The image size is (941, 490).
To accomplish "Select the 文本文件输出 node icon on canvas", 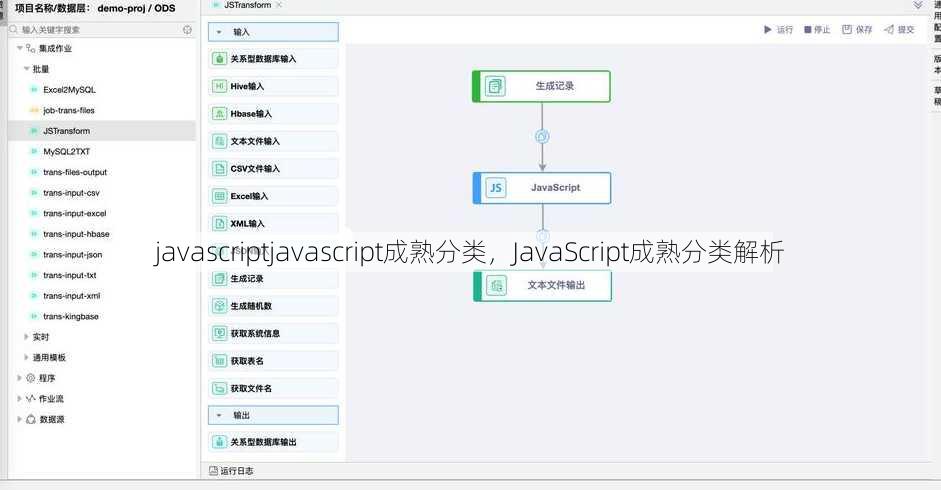I will [496, 285].
